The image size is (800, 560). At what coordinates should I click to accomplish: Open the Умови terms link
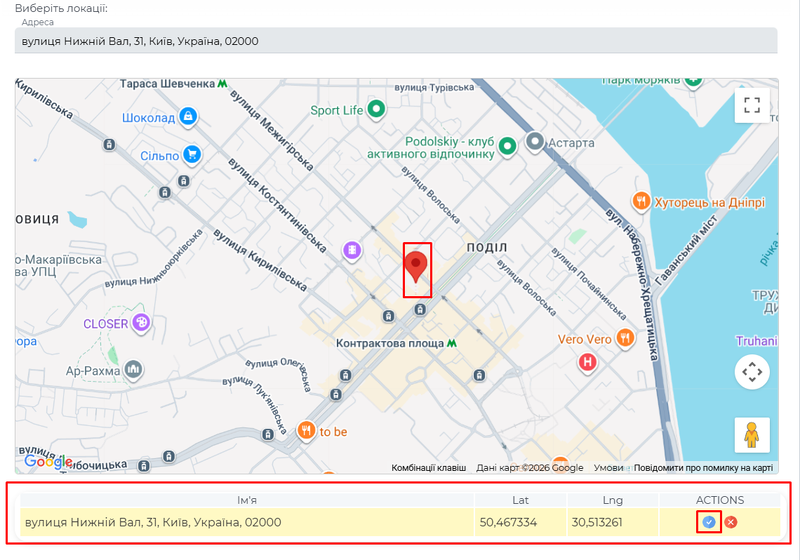tap(608, 467)
